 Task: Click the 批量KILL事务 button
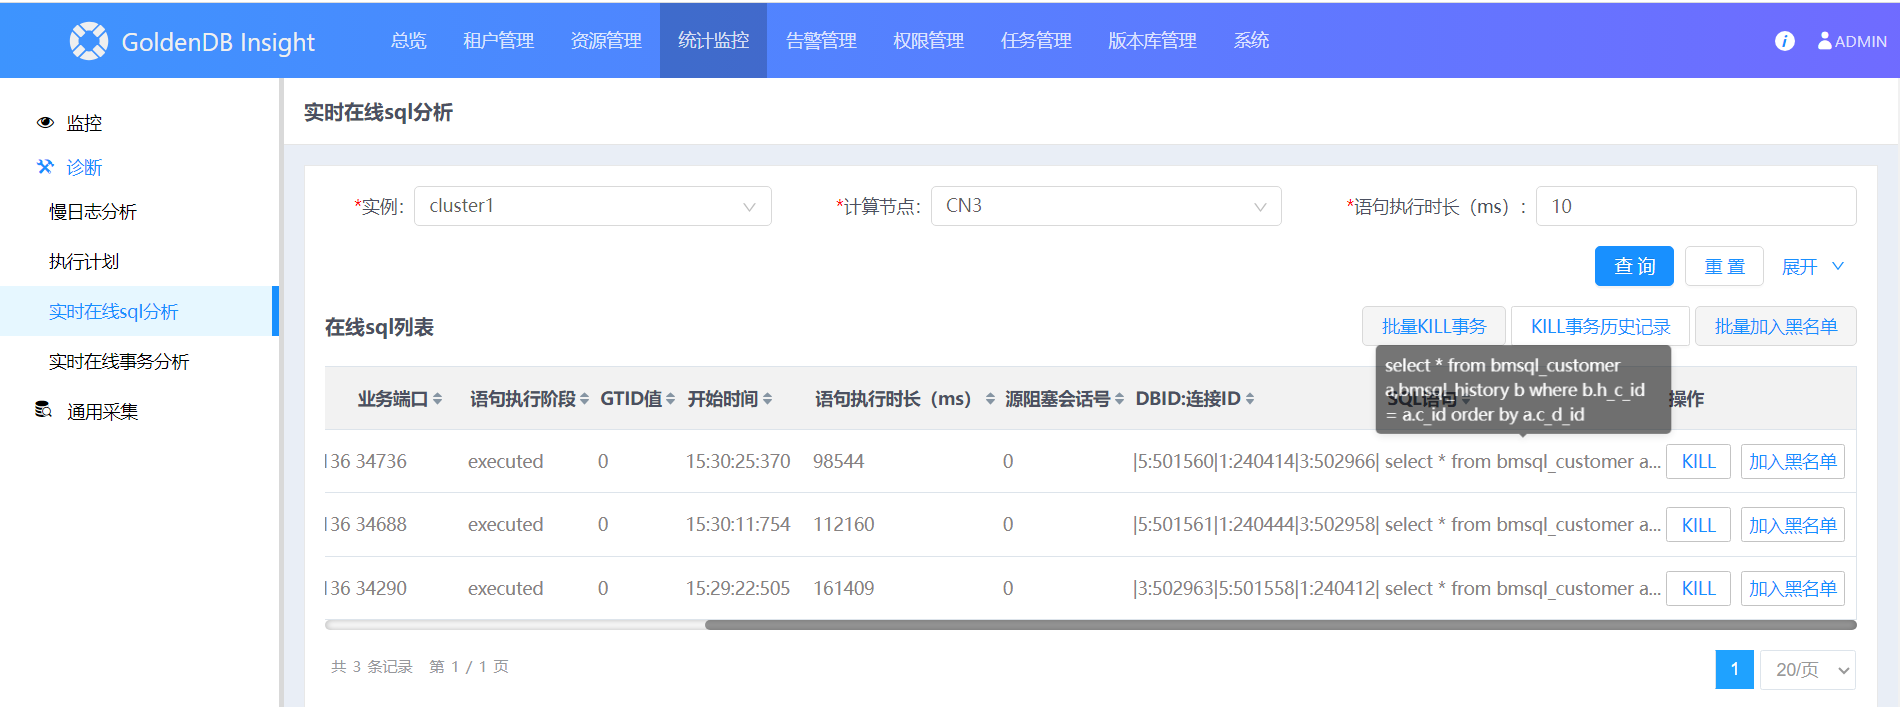click(x=1434, y=326)
